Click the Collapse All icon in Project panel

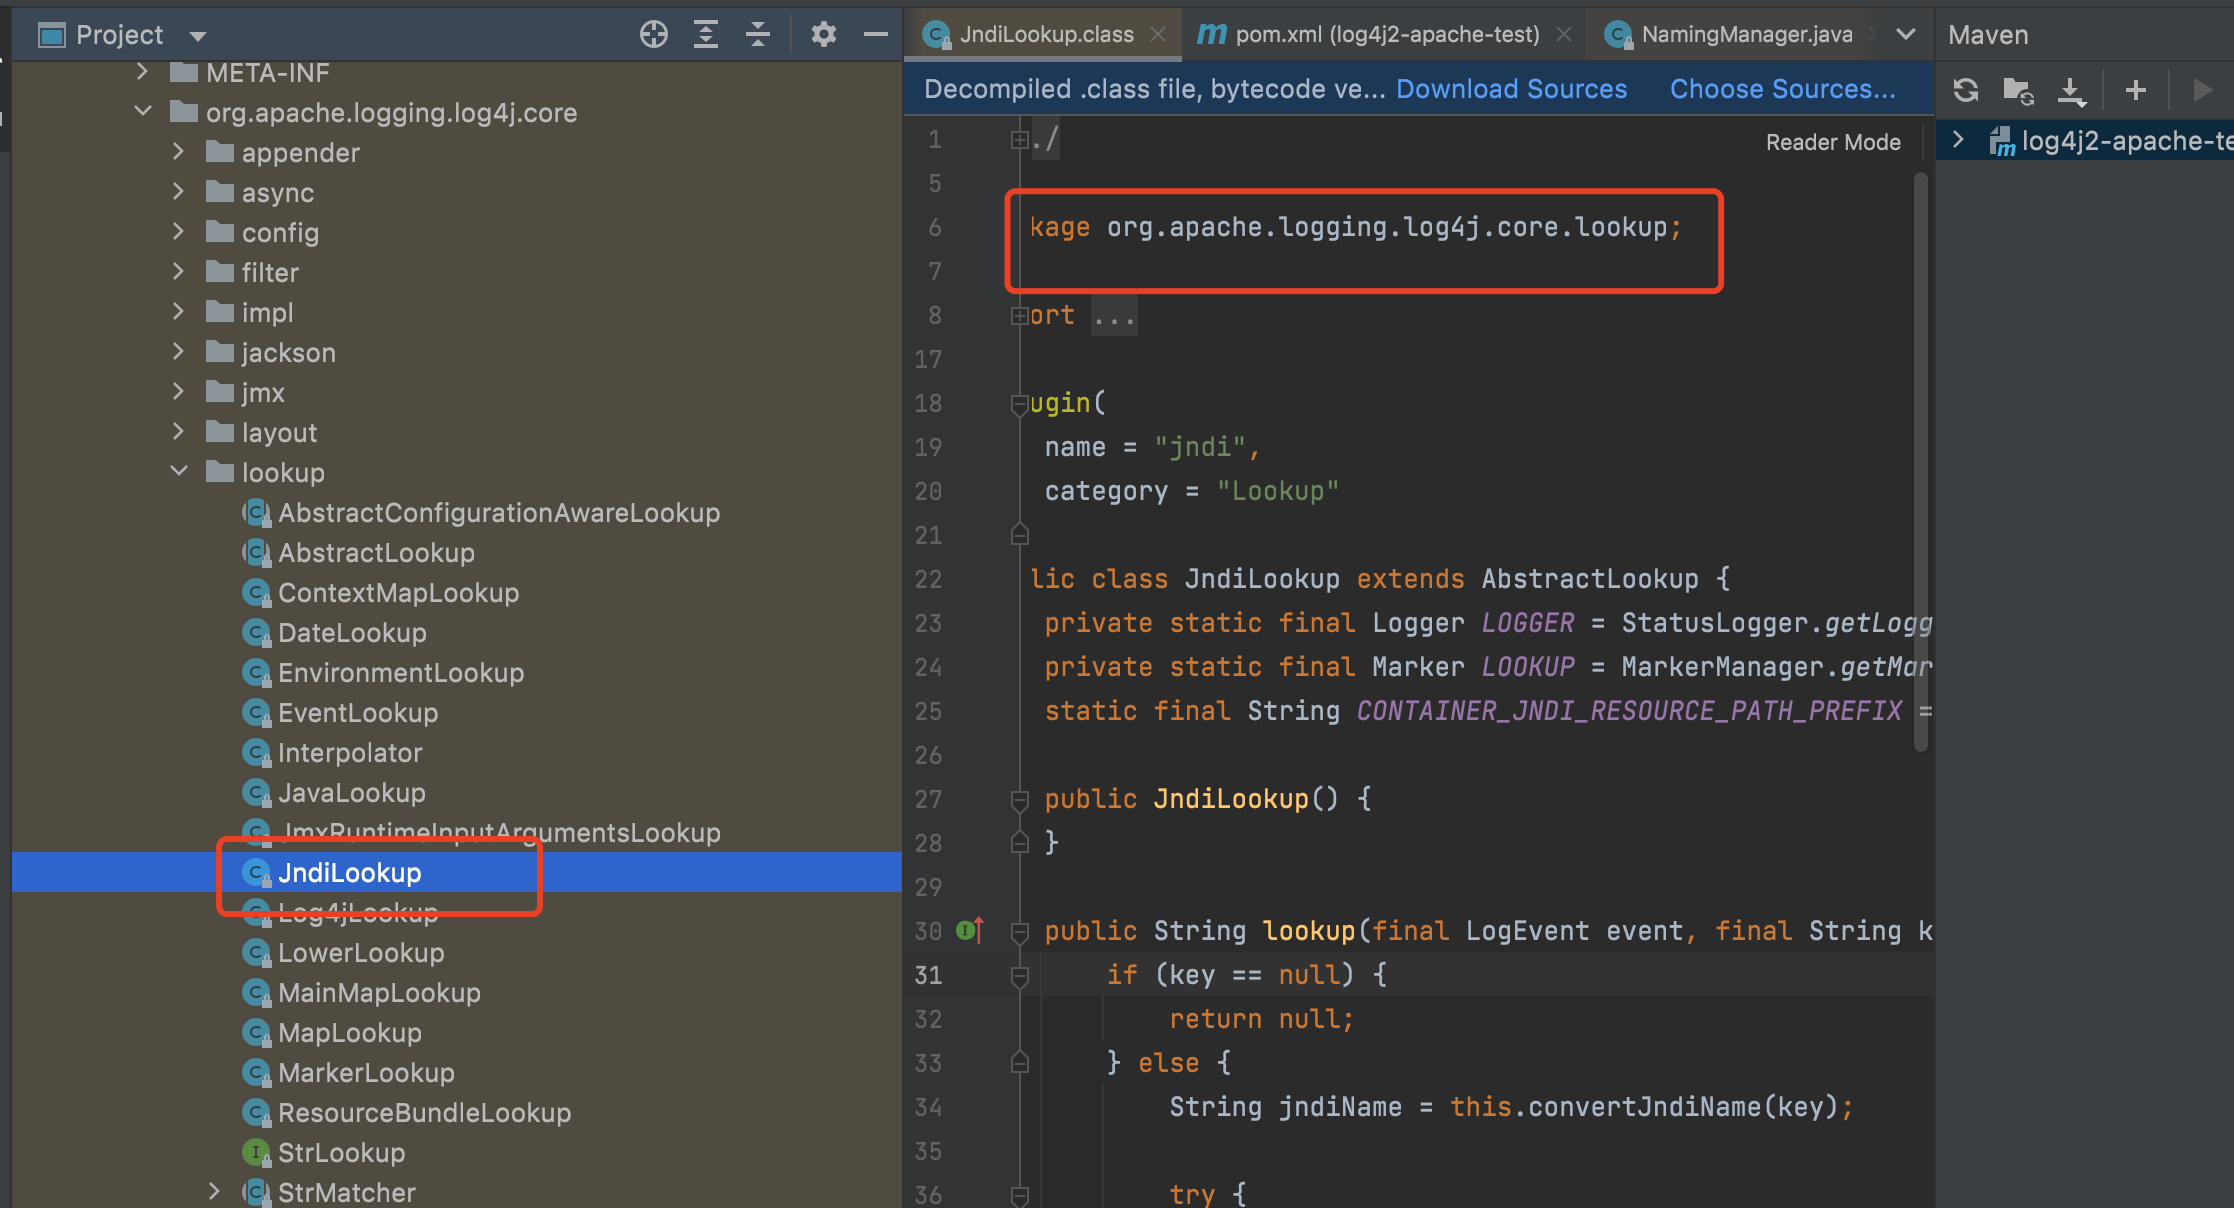(758, 35)
